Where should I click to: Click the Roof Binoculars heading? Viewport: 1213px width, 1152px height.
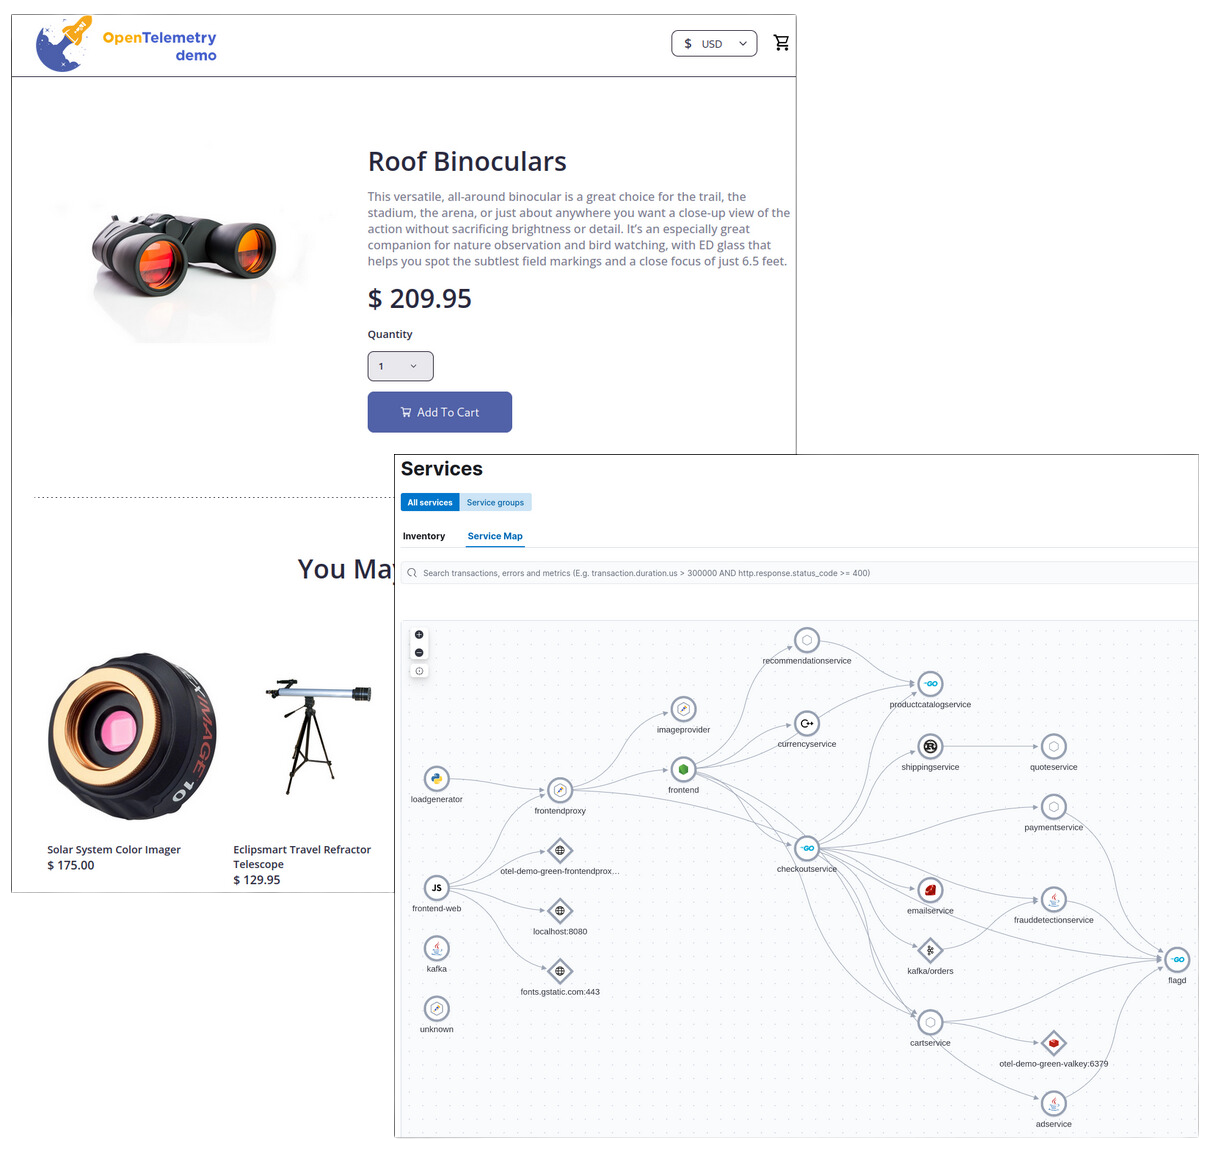click(467, 161)
